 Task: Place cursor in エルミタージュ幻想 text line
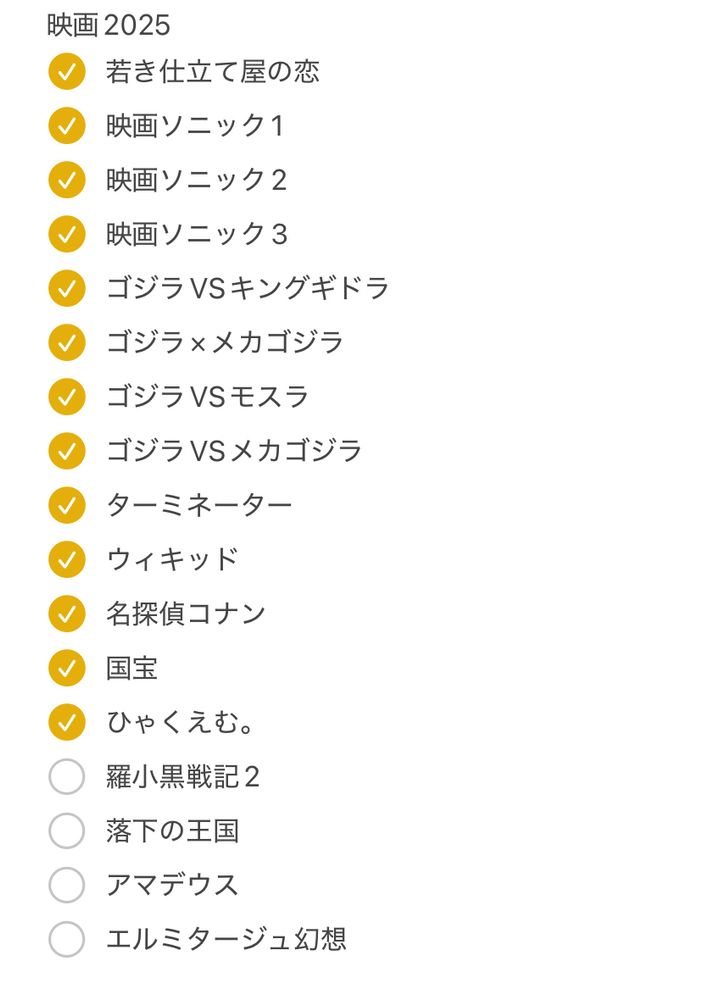(x=226, y=939)
